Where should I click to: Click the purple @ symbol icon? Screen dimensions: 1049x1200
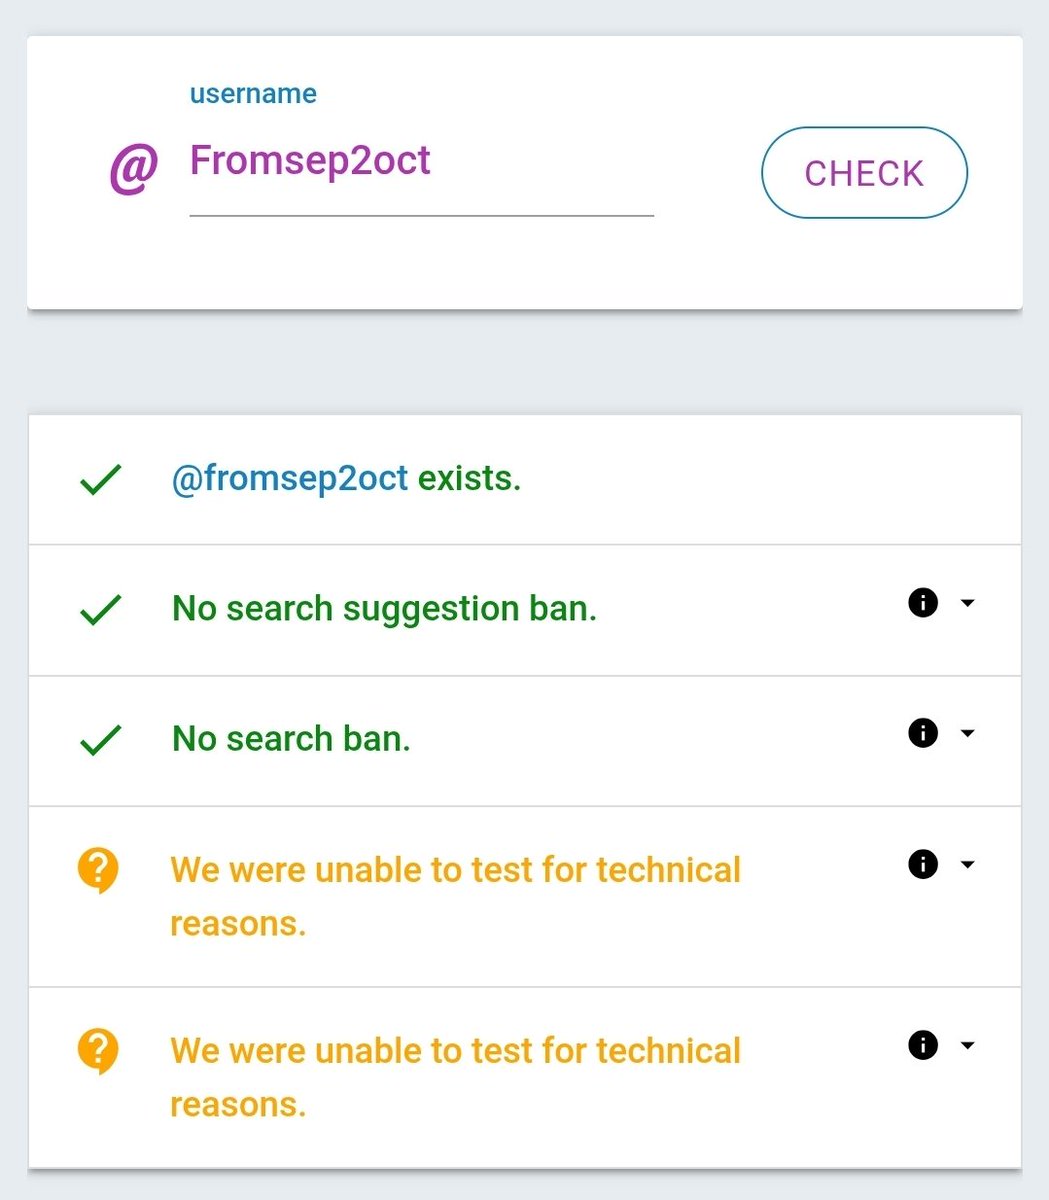tap(133, 168)
